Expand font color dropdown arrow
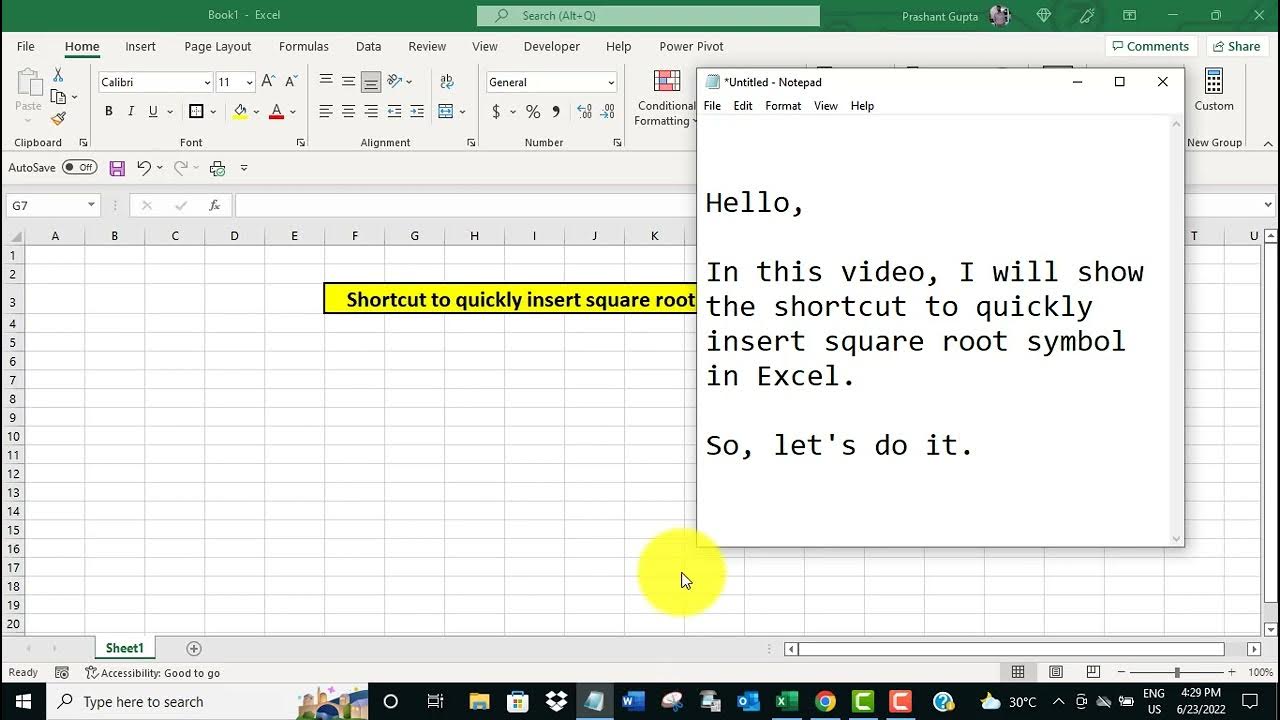The image size is (1280, 720). (x=292, y=112)
